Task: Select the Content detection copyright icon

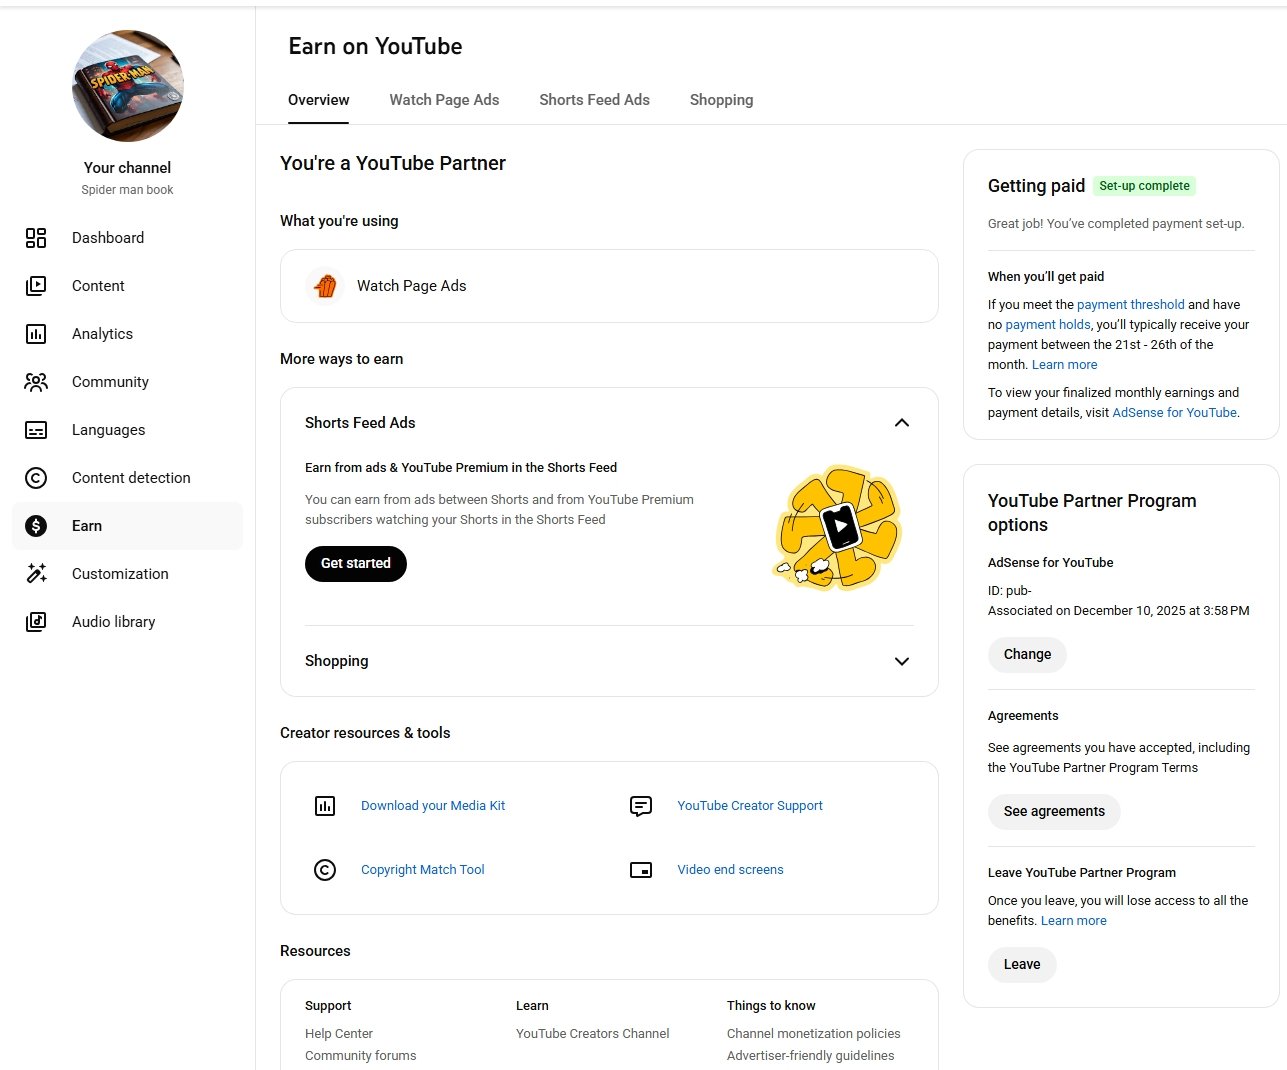Action: [x=36, y=478]
